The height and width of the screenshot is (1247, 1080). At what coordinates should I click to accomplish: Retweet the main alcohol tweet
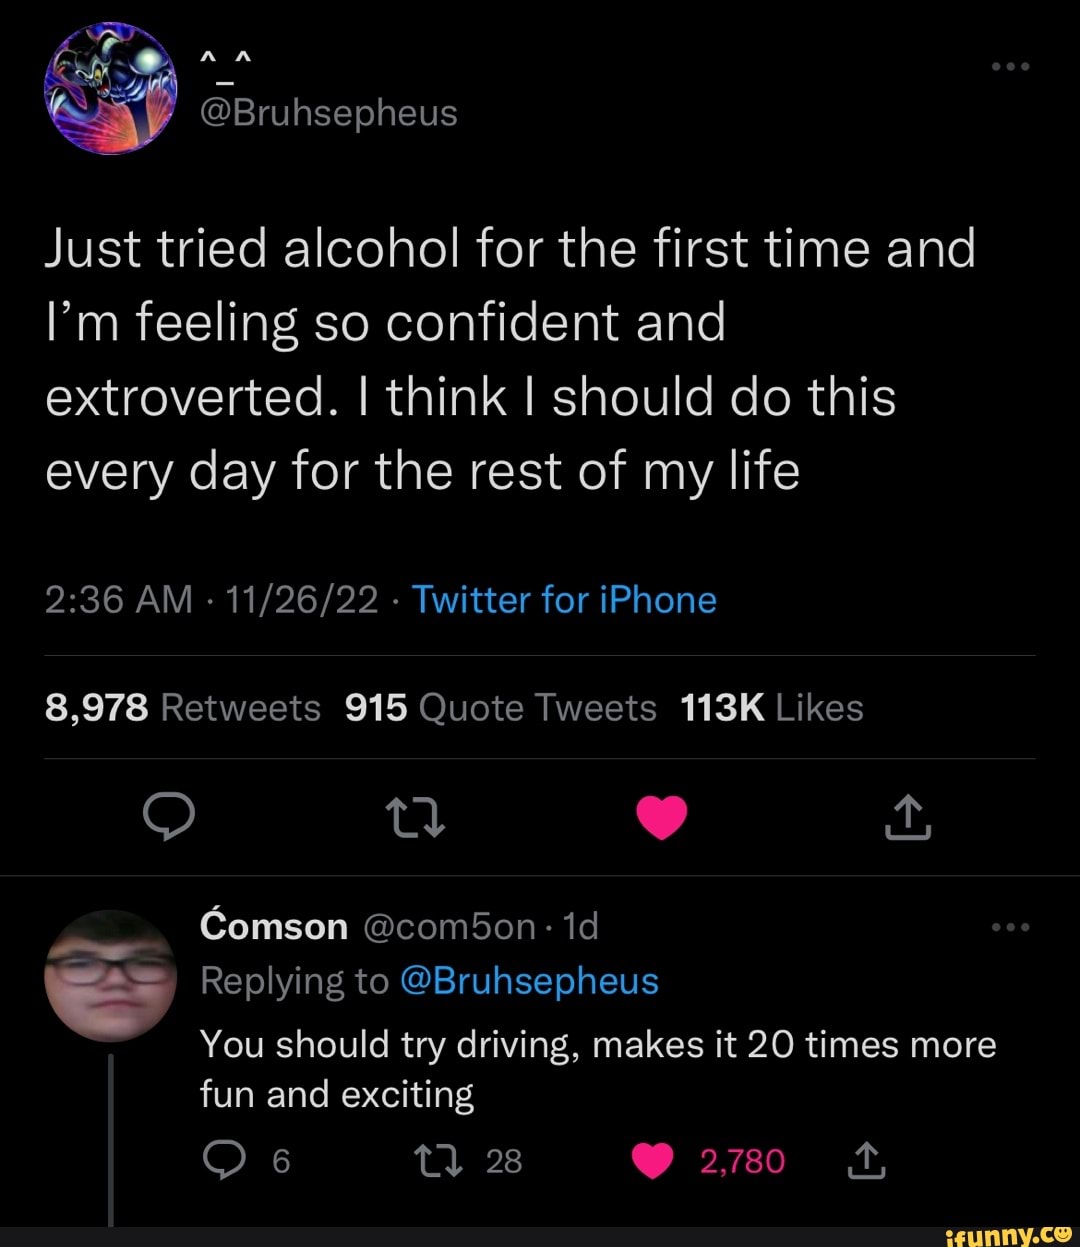pos(415,818)
